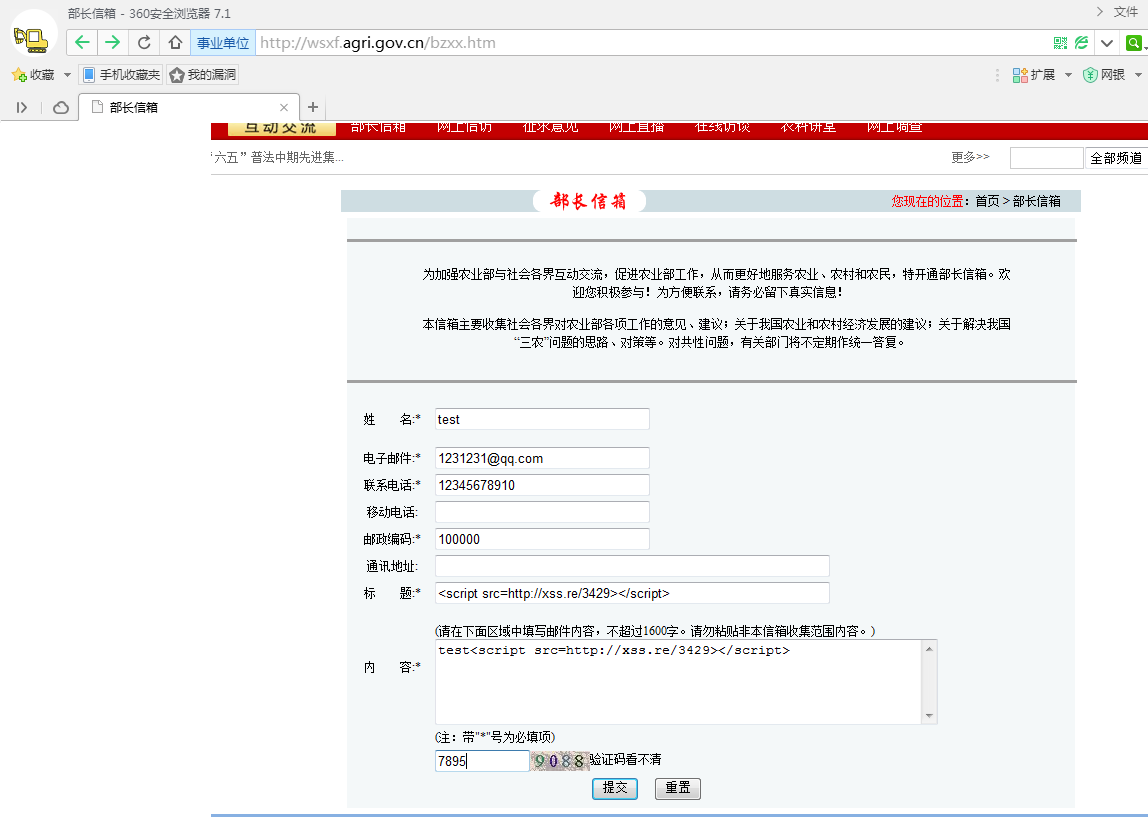Click inside the 内容 text area
Viewport: 1148px width, 817px height.
coord(679,682)
